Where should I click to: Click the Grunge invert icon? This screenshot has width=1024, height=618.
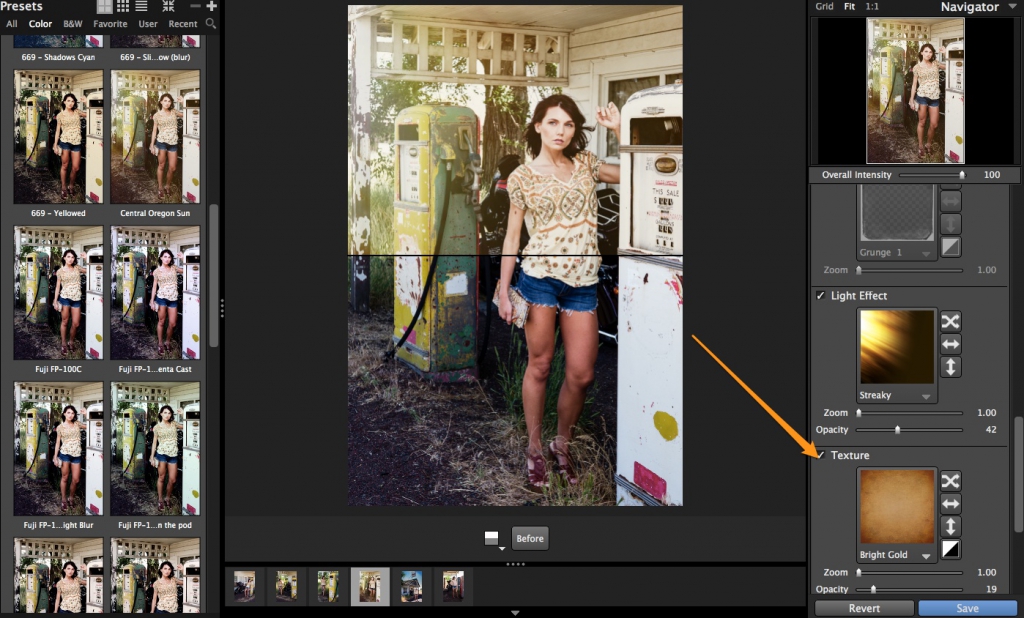click(950, 247)
